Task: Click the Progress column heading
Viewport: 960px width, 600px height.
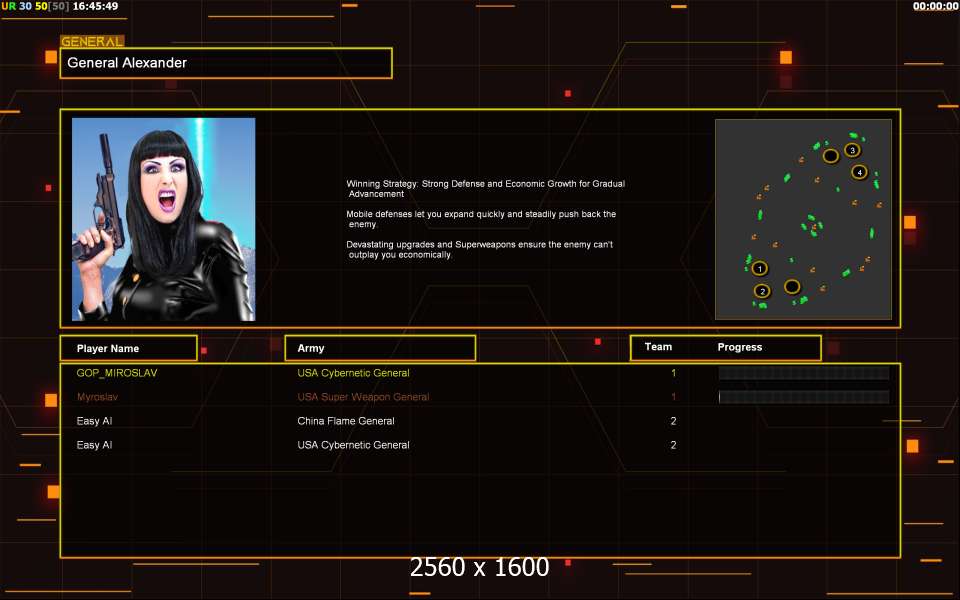Action: pos(740,347)
